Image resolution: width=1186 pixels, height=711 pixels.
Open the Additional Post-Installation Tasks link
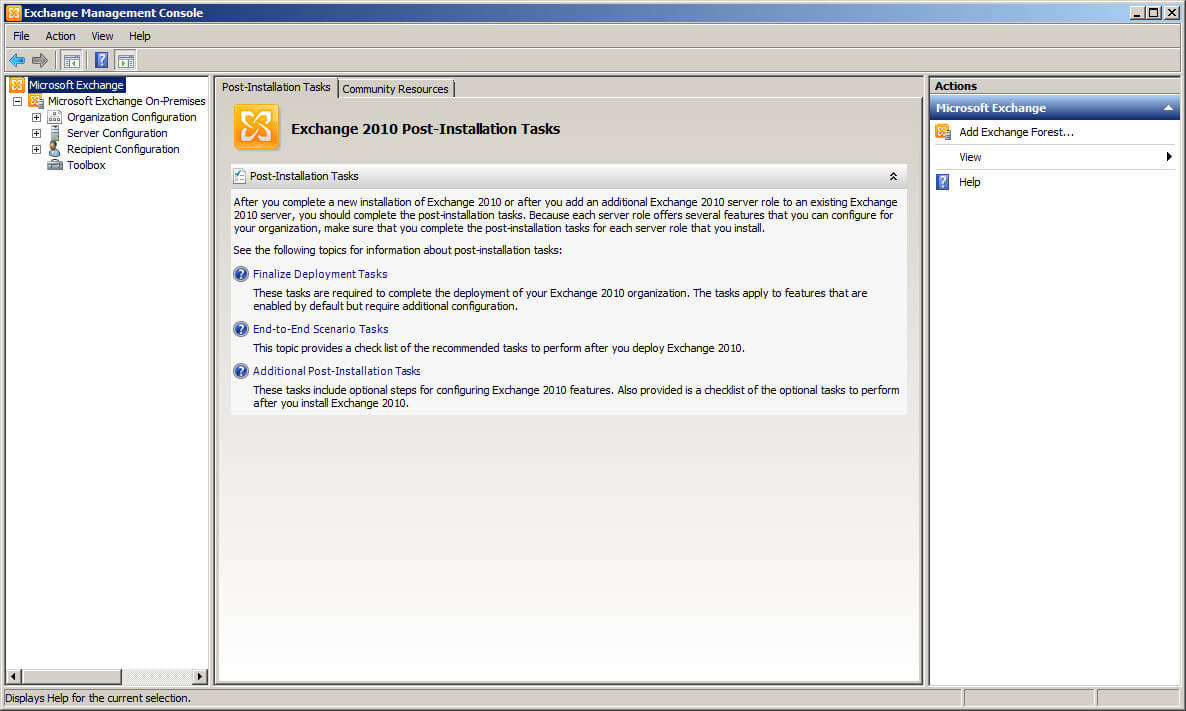pos(337,371)
